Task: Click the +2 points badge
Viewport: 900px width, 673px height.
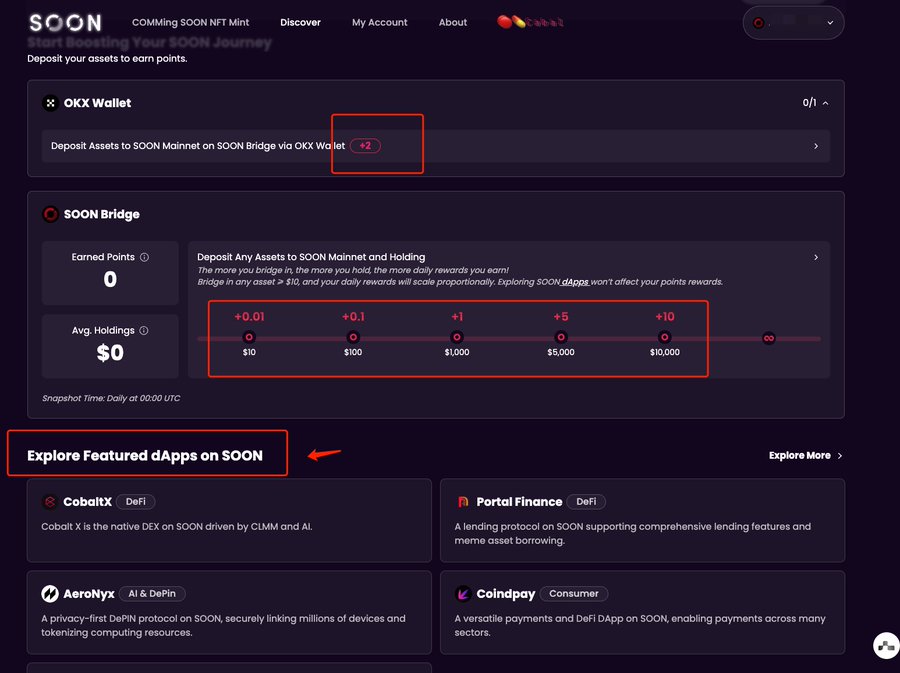Action: [x=365, y=146]
